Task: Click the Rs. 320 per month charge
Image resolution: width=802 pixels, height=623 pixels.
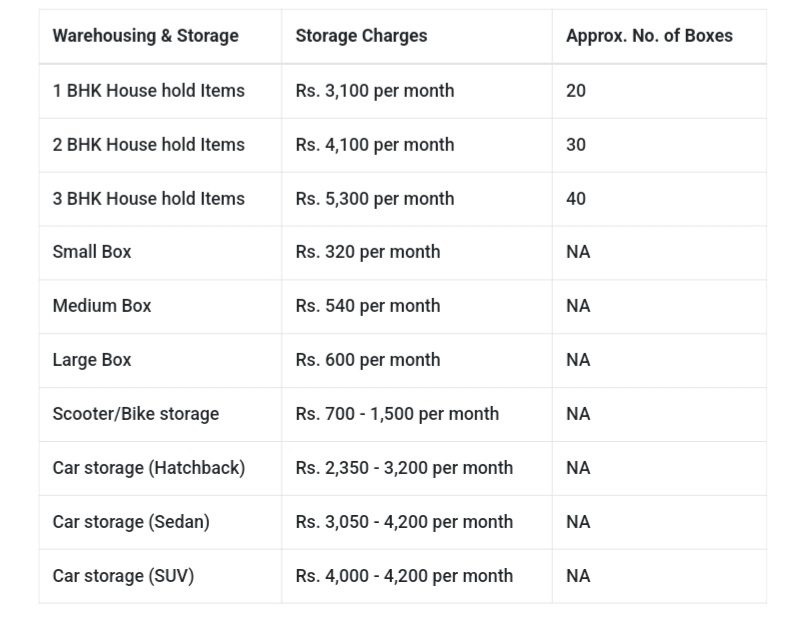Action: coord(368,252)
